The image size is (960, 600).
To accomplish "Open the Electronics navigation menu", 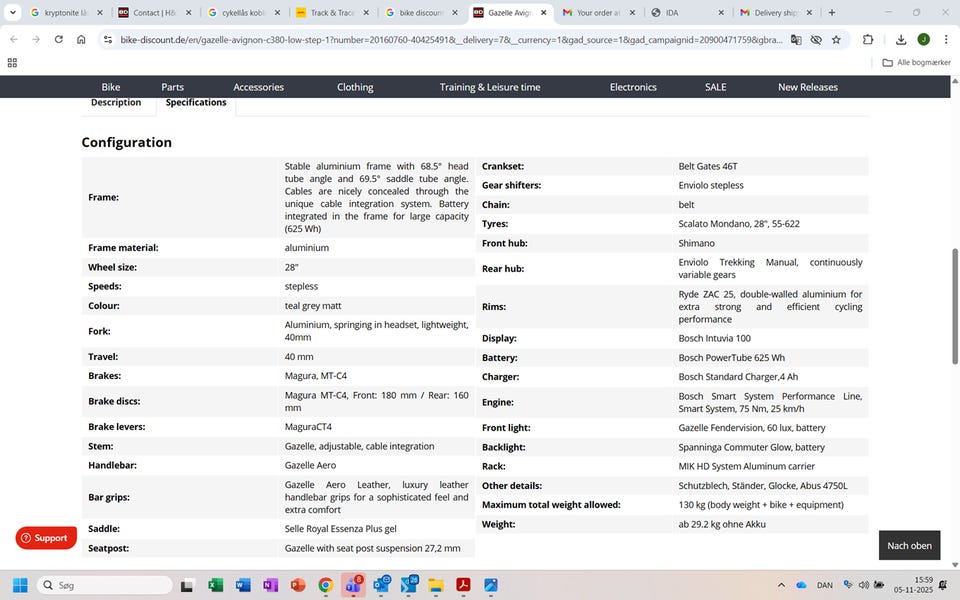I will pos(633,87).
